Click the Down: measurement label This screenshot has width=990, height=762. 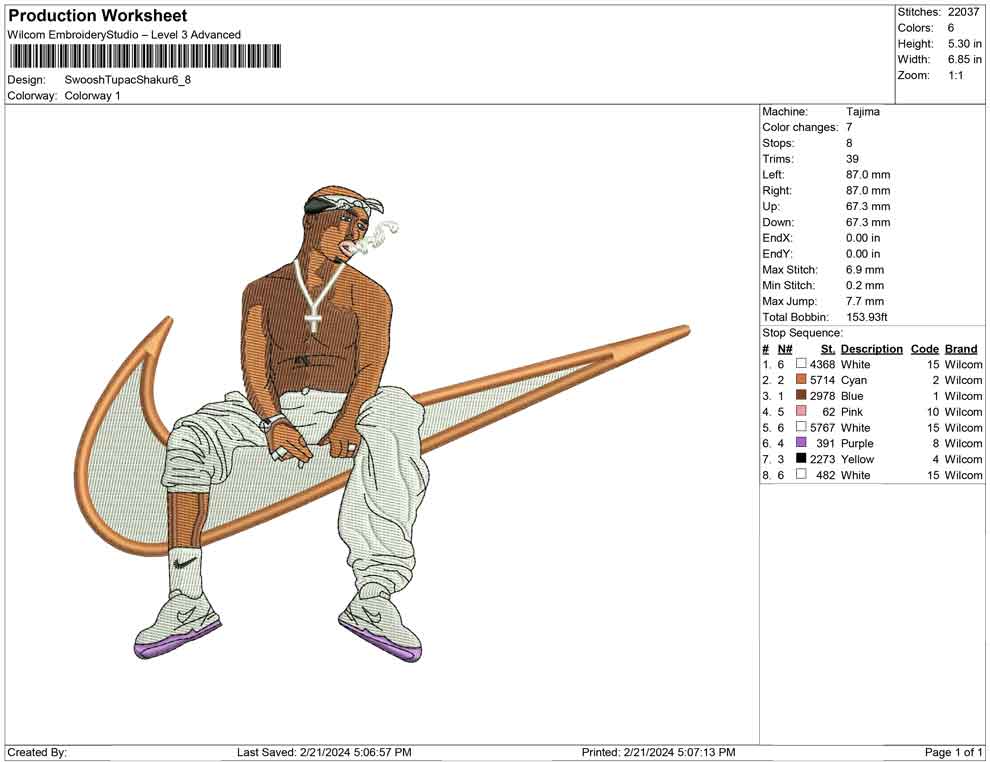coord(778,222)
